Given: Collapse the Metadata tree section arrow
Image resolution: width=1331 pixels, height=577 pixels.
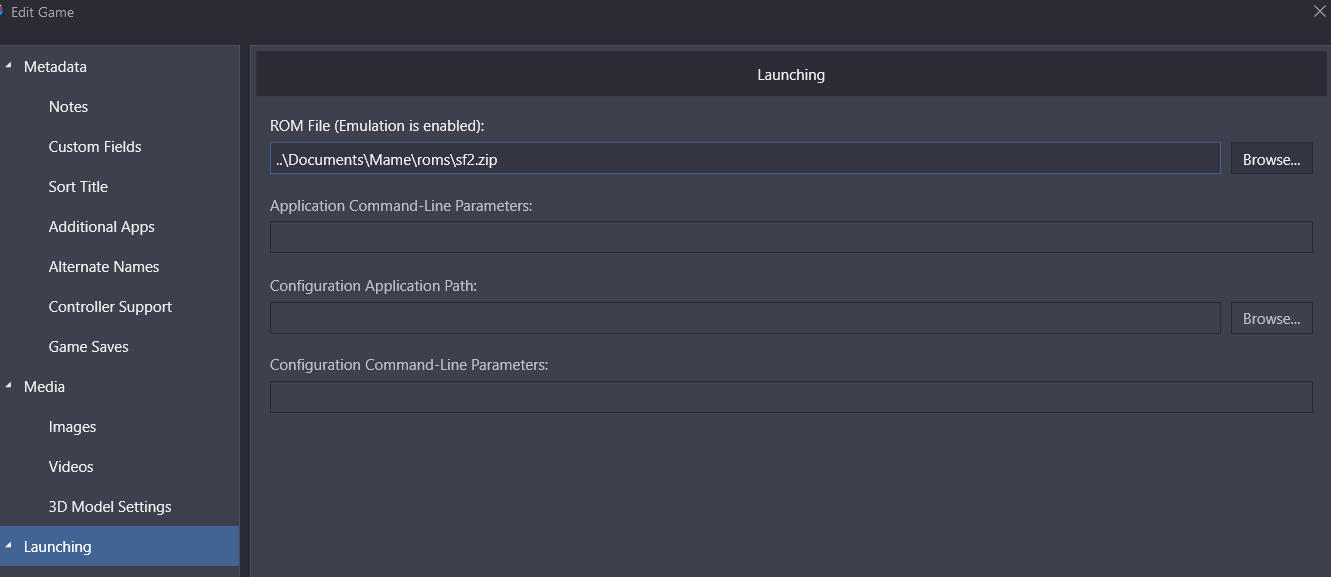Looking at the screenshot, I should coord(9,66).
